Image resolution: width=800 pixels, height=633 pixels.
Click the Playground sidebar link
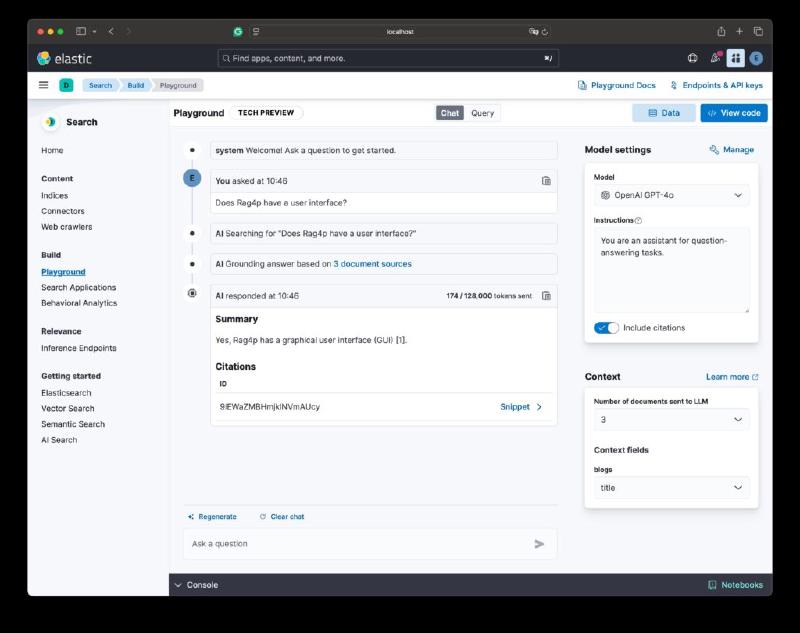(x=63, y=272)
